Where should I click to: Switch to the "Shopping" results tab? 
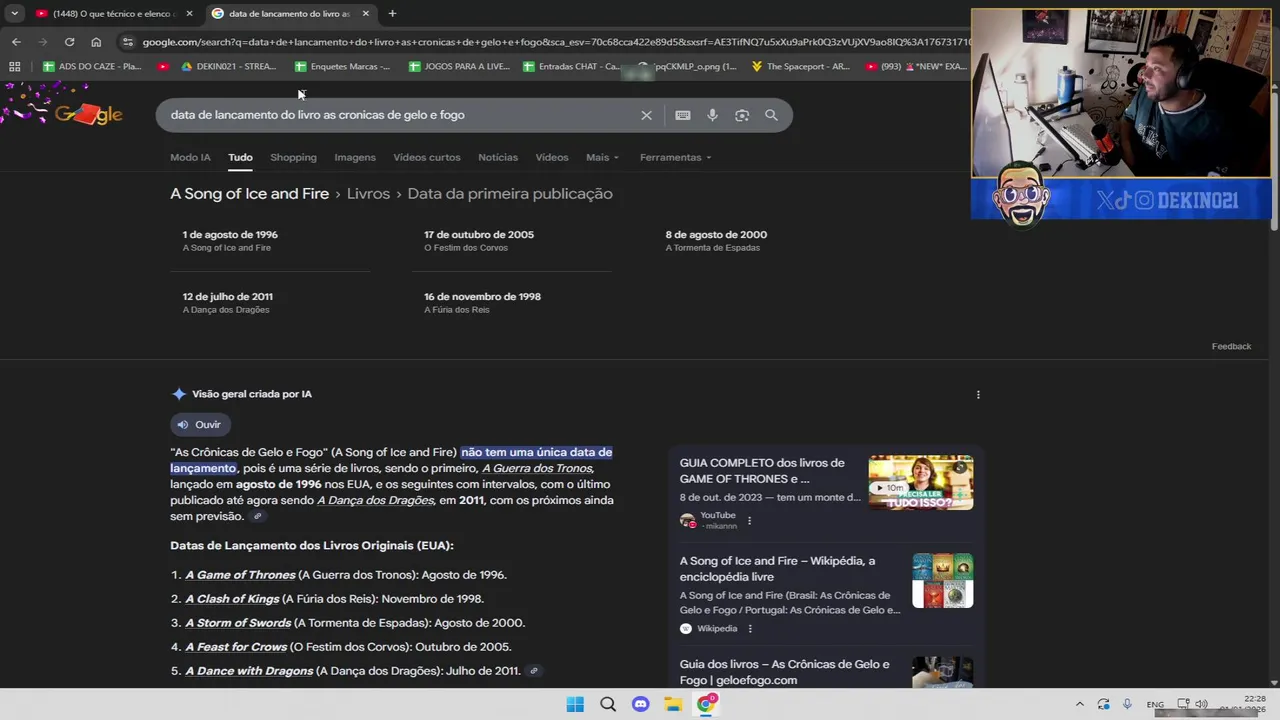click(293, 157)
